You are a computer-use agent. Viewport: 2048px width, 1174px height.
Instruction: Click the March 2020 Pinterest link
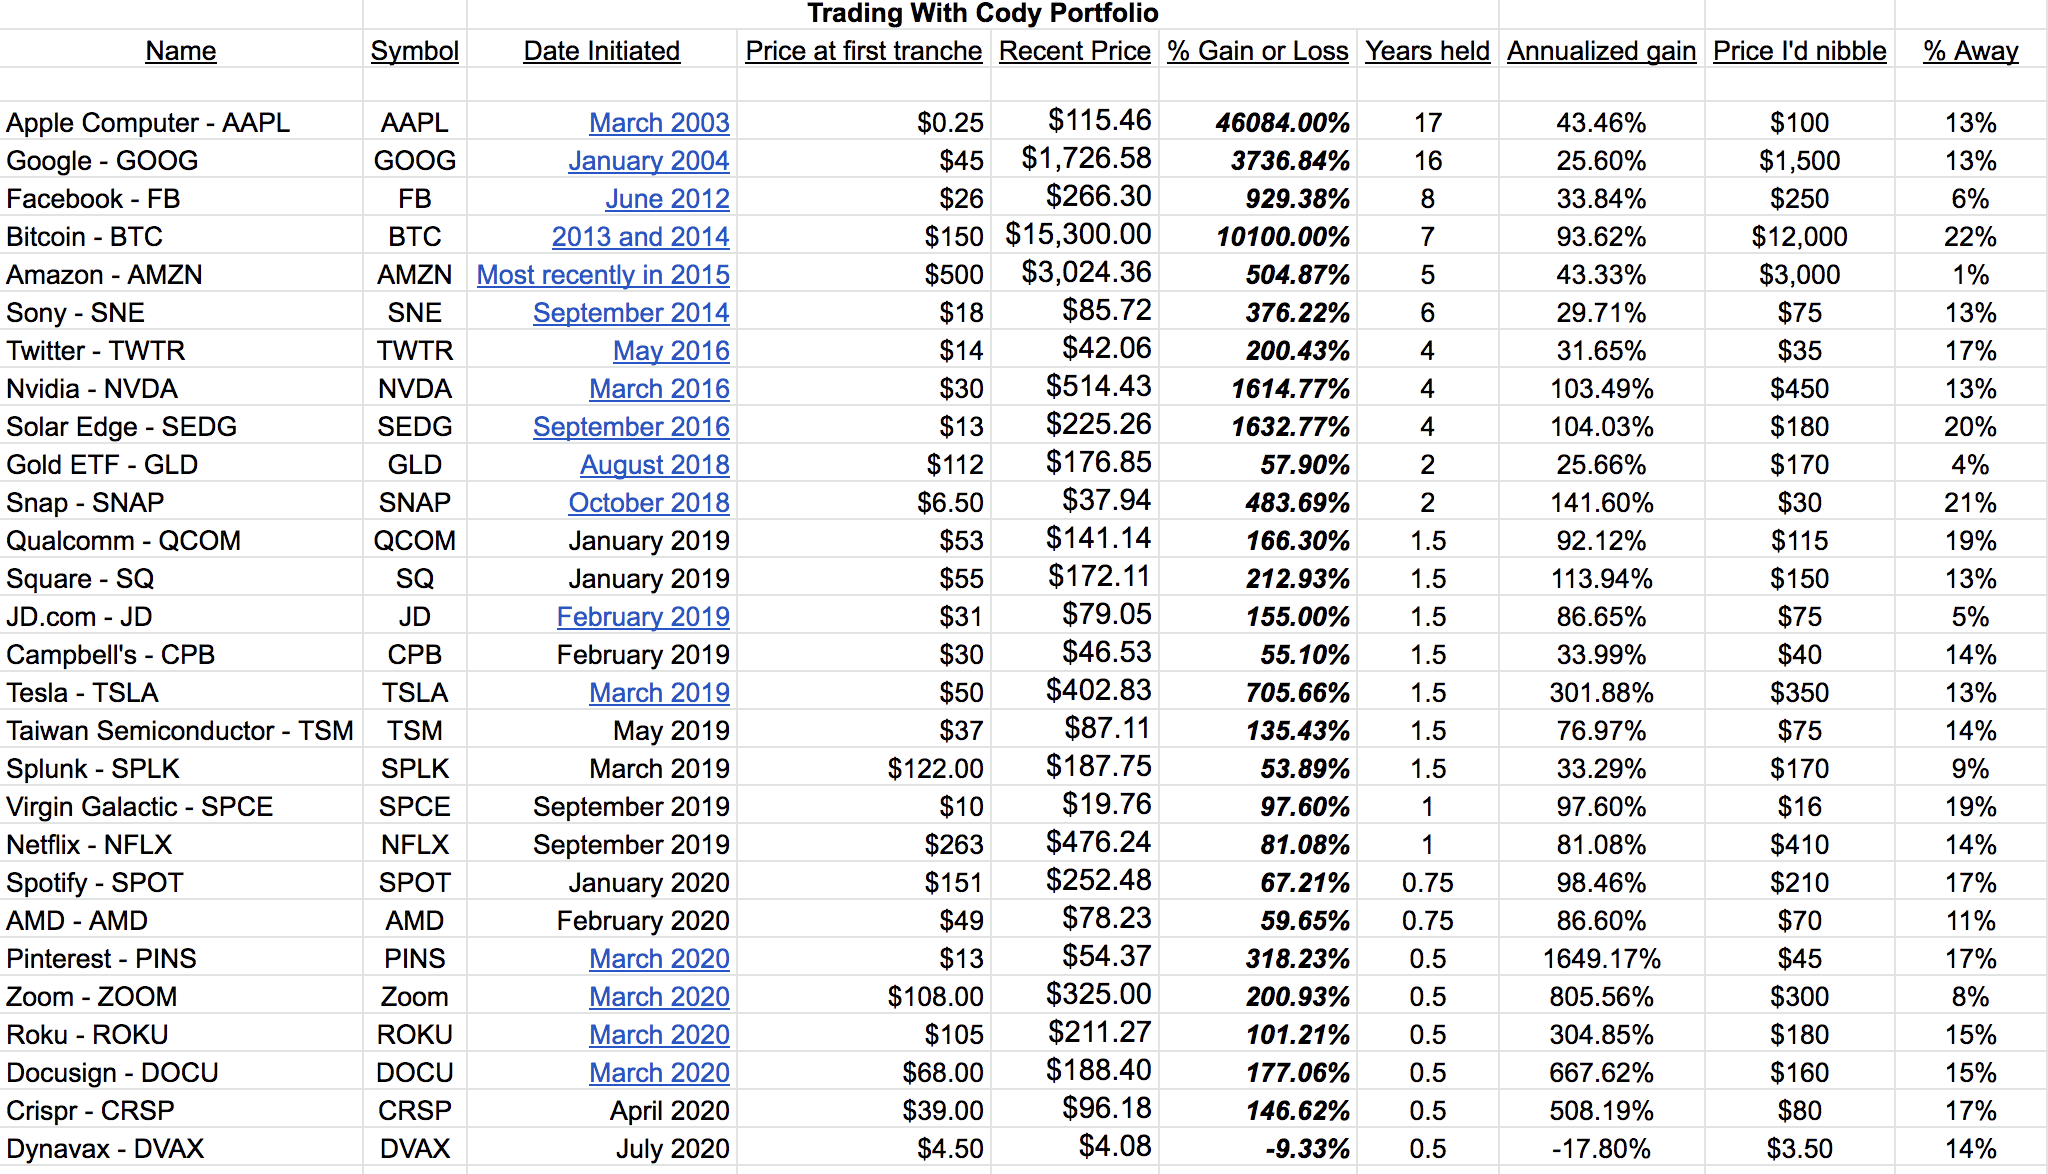coord(659,959)
